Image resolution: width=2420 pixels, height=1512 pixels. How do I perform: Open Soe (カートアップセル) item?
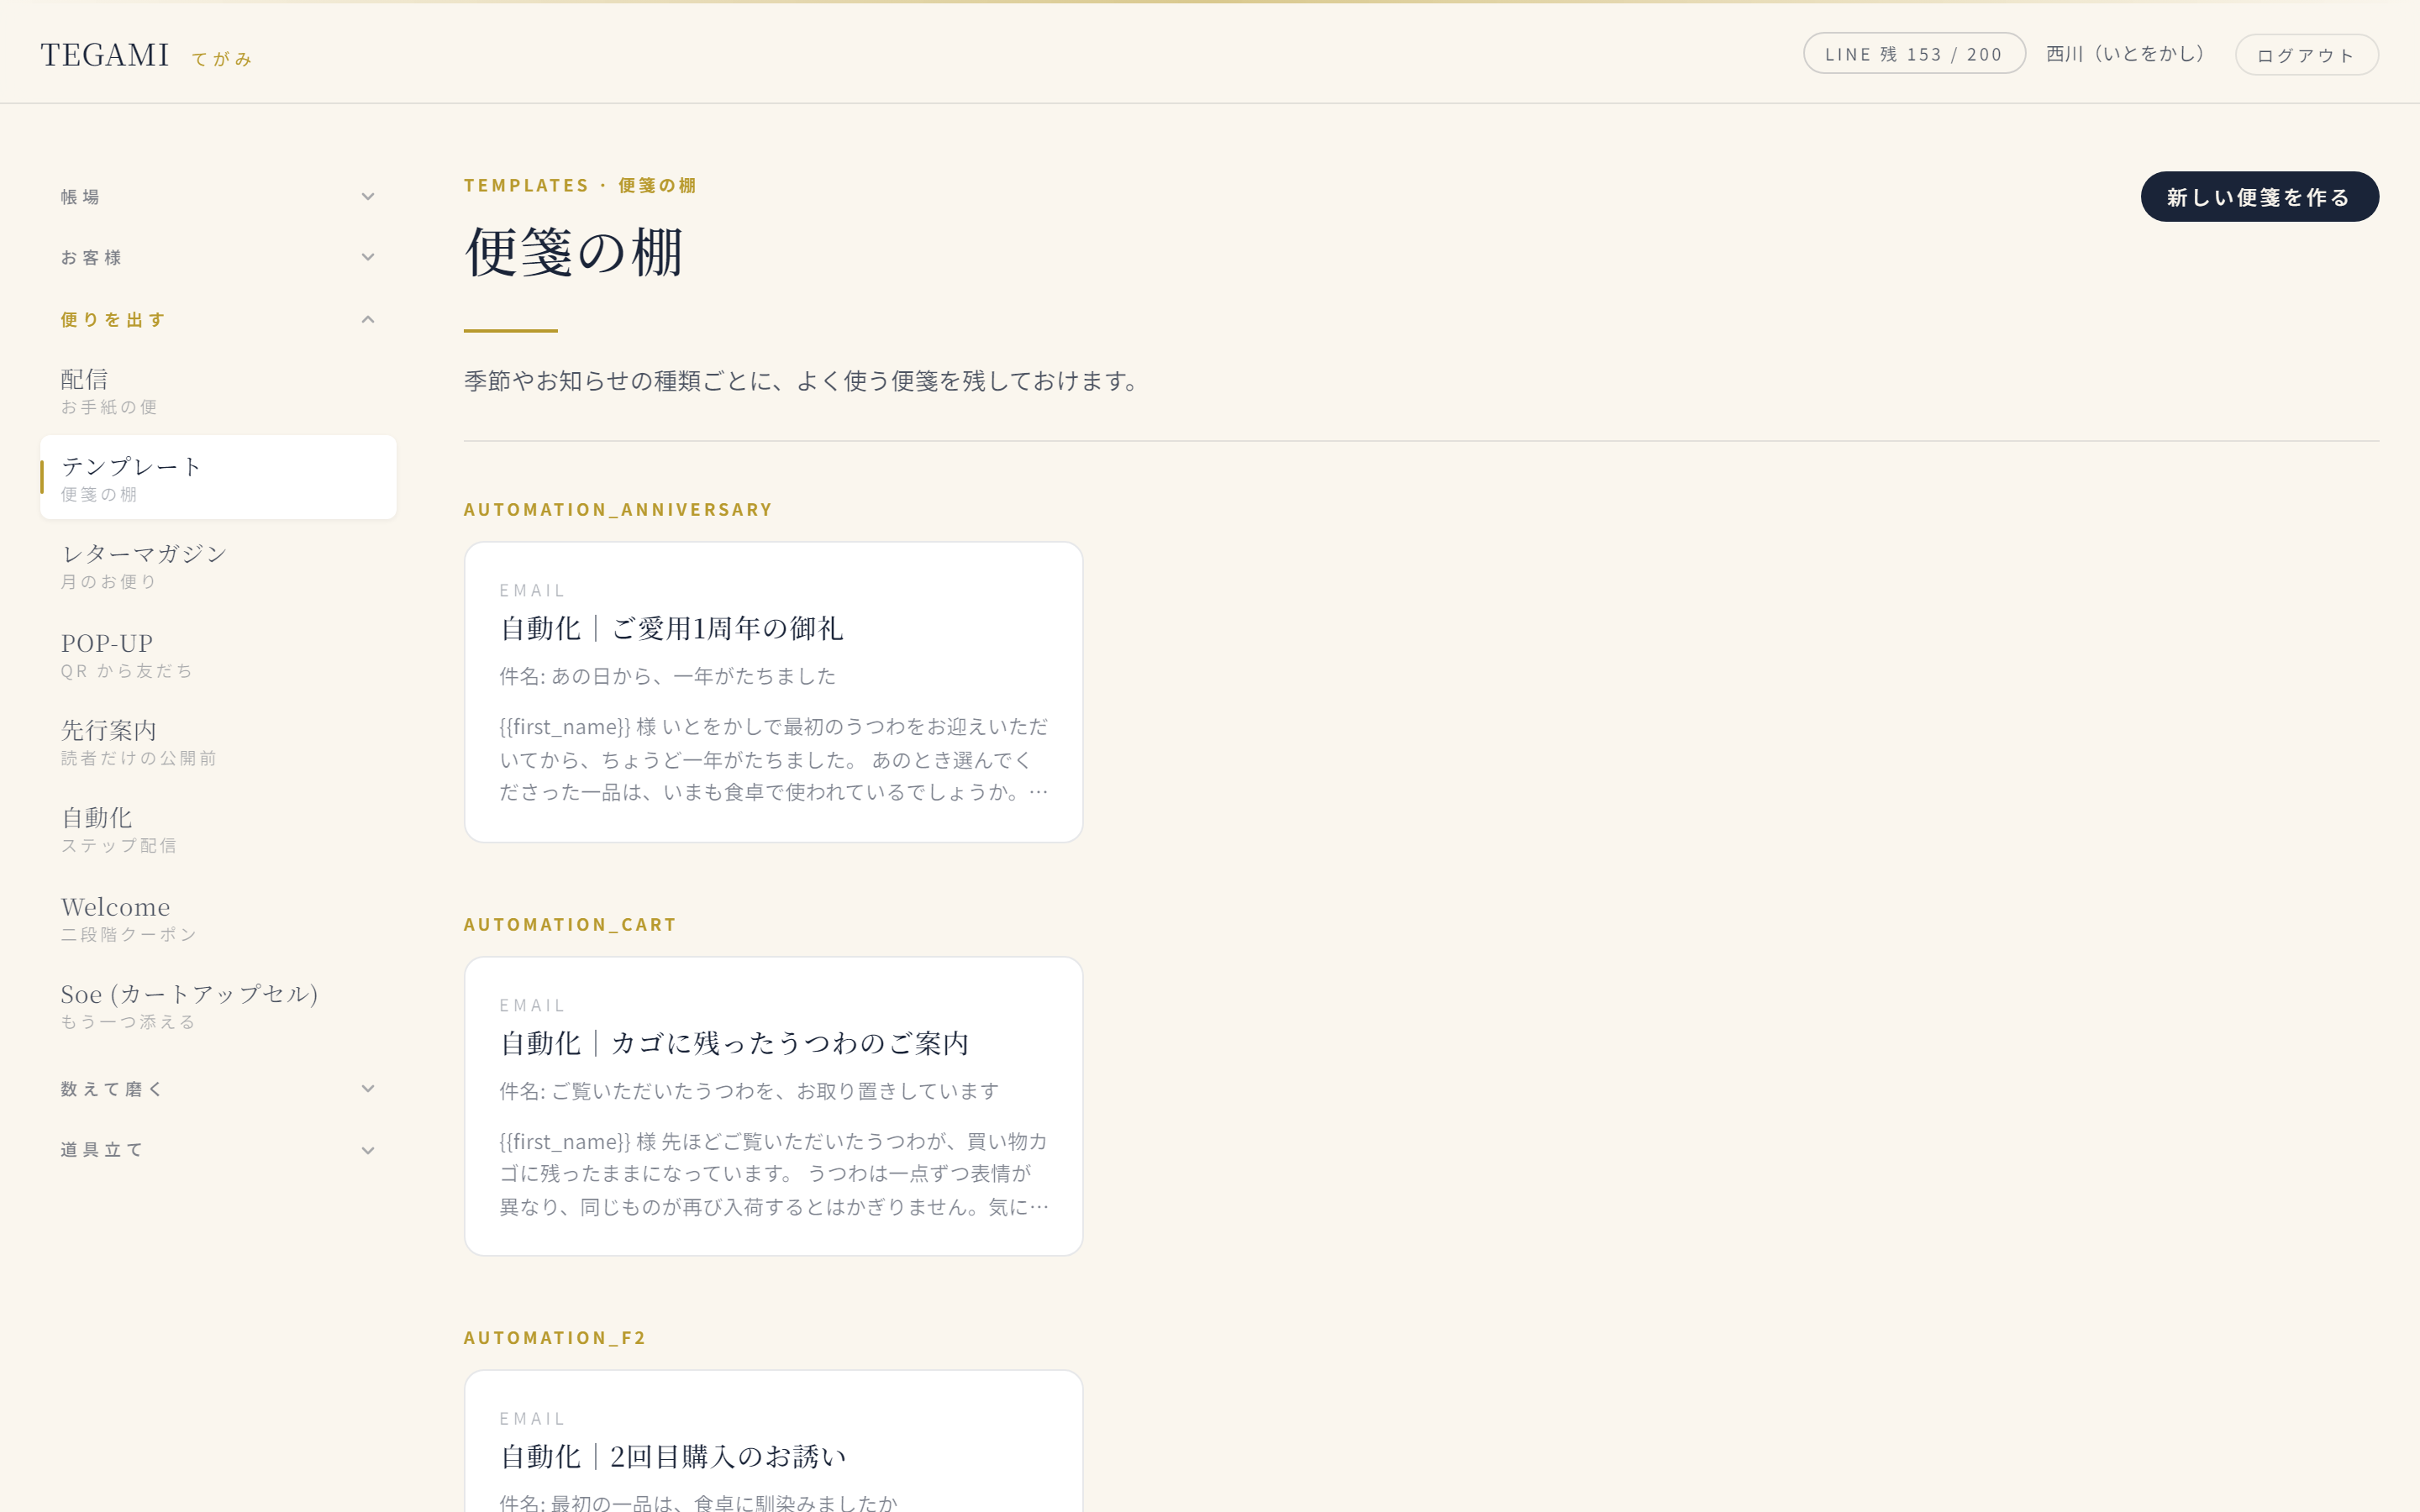click(x=218, y=1005)
